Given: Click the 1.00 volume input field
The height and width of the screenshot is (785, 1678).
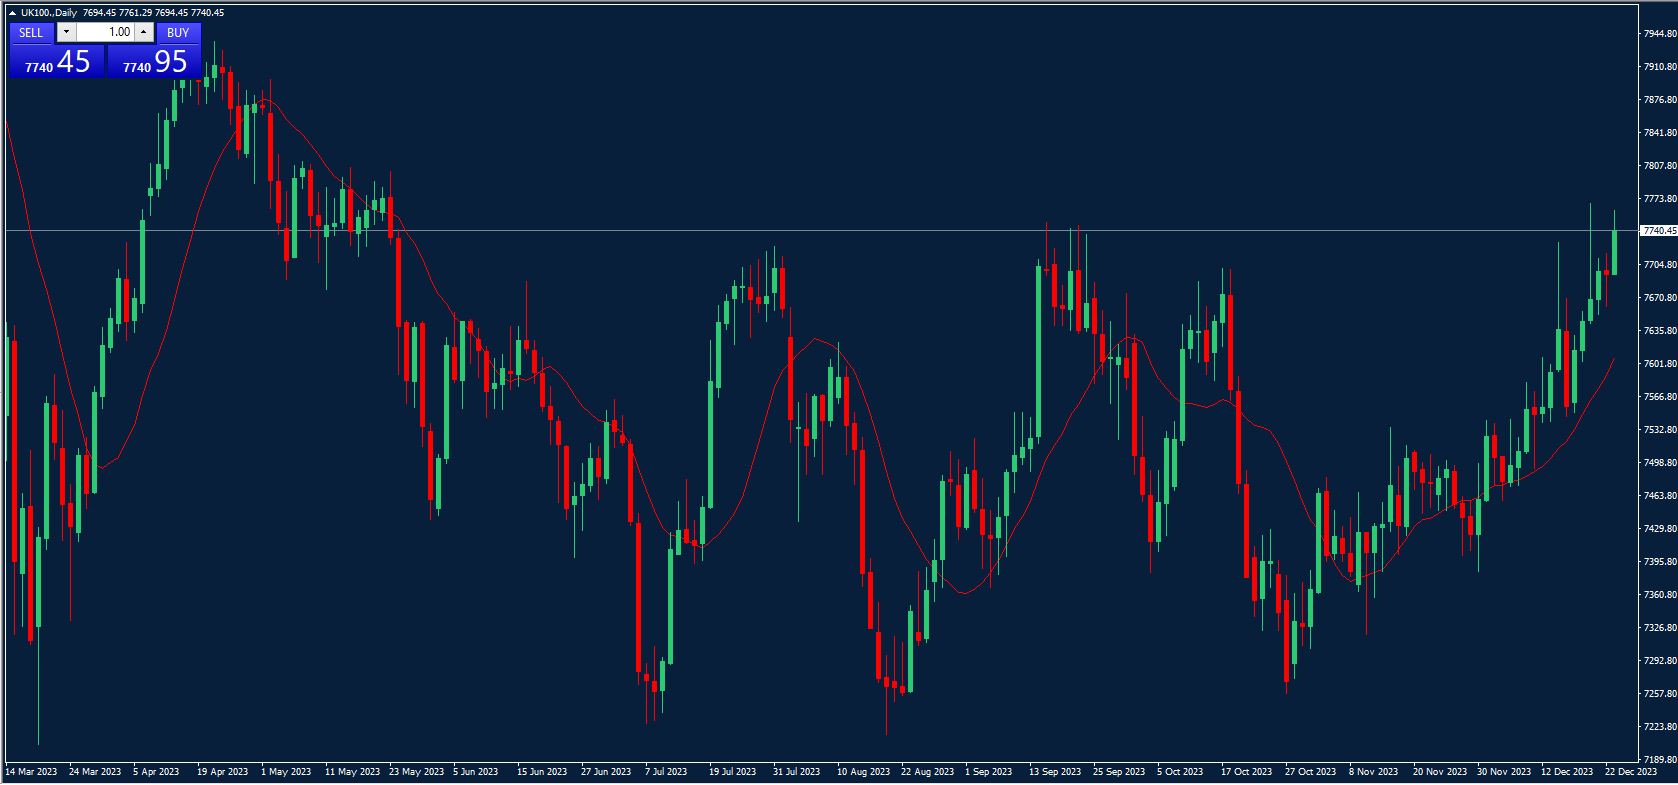Looking at the screenshot, I should (x=105, y=32).
